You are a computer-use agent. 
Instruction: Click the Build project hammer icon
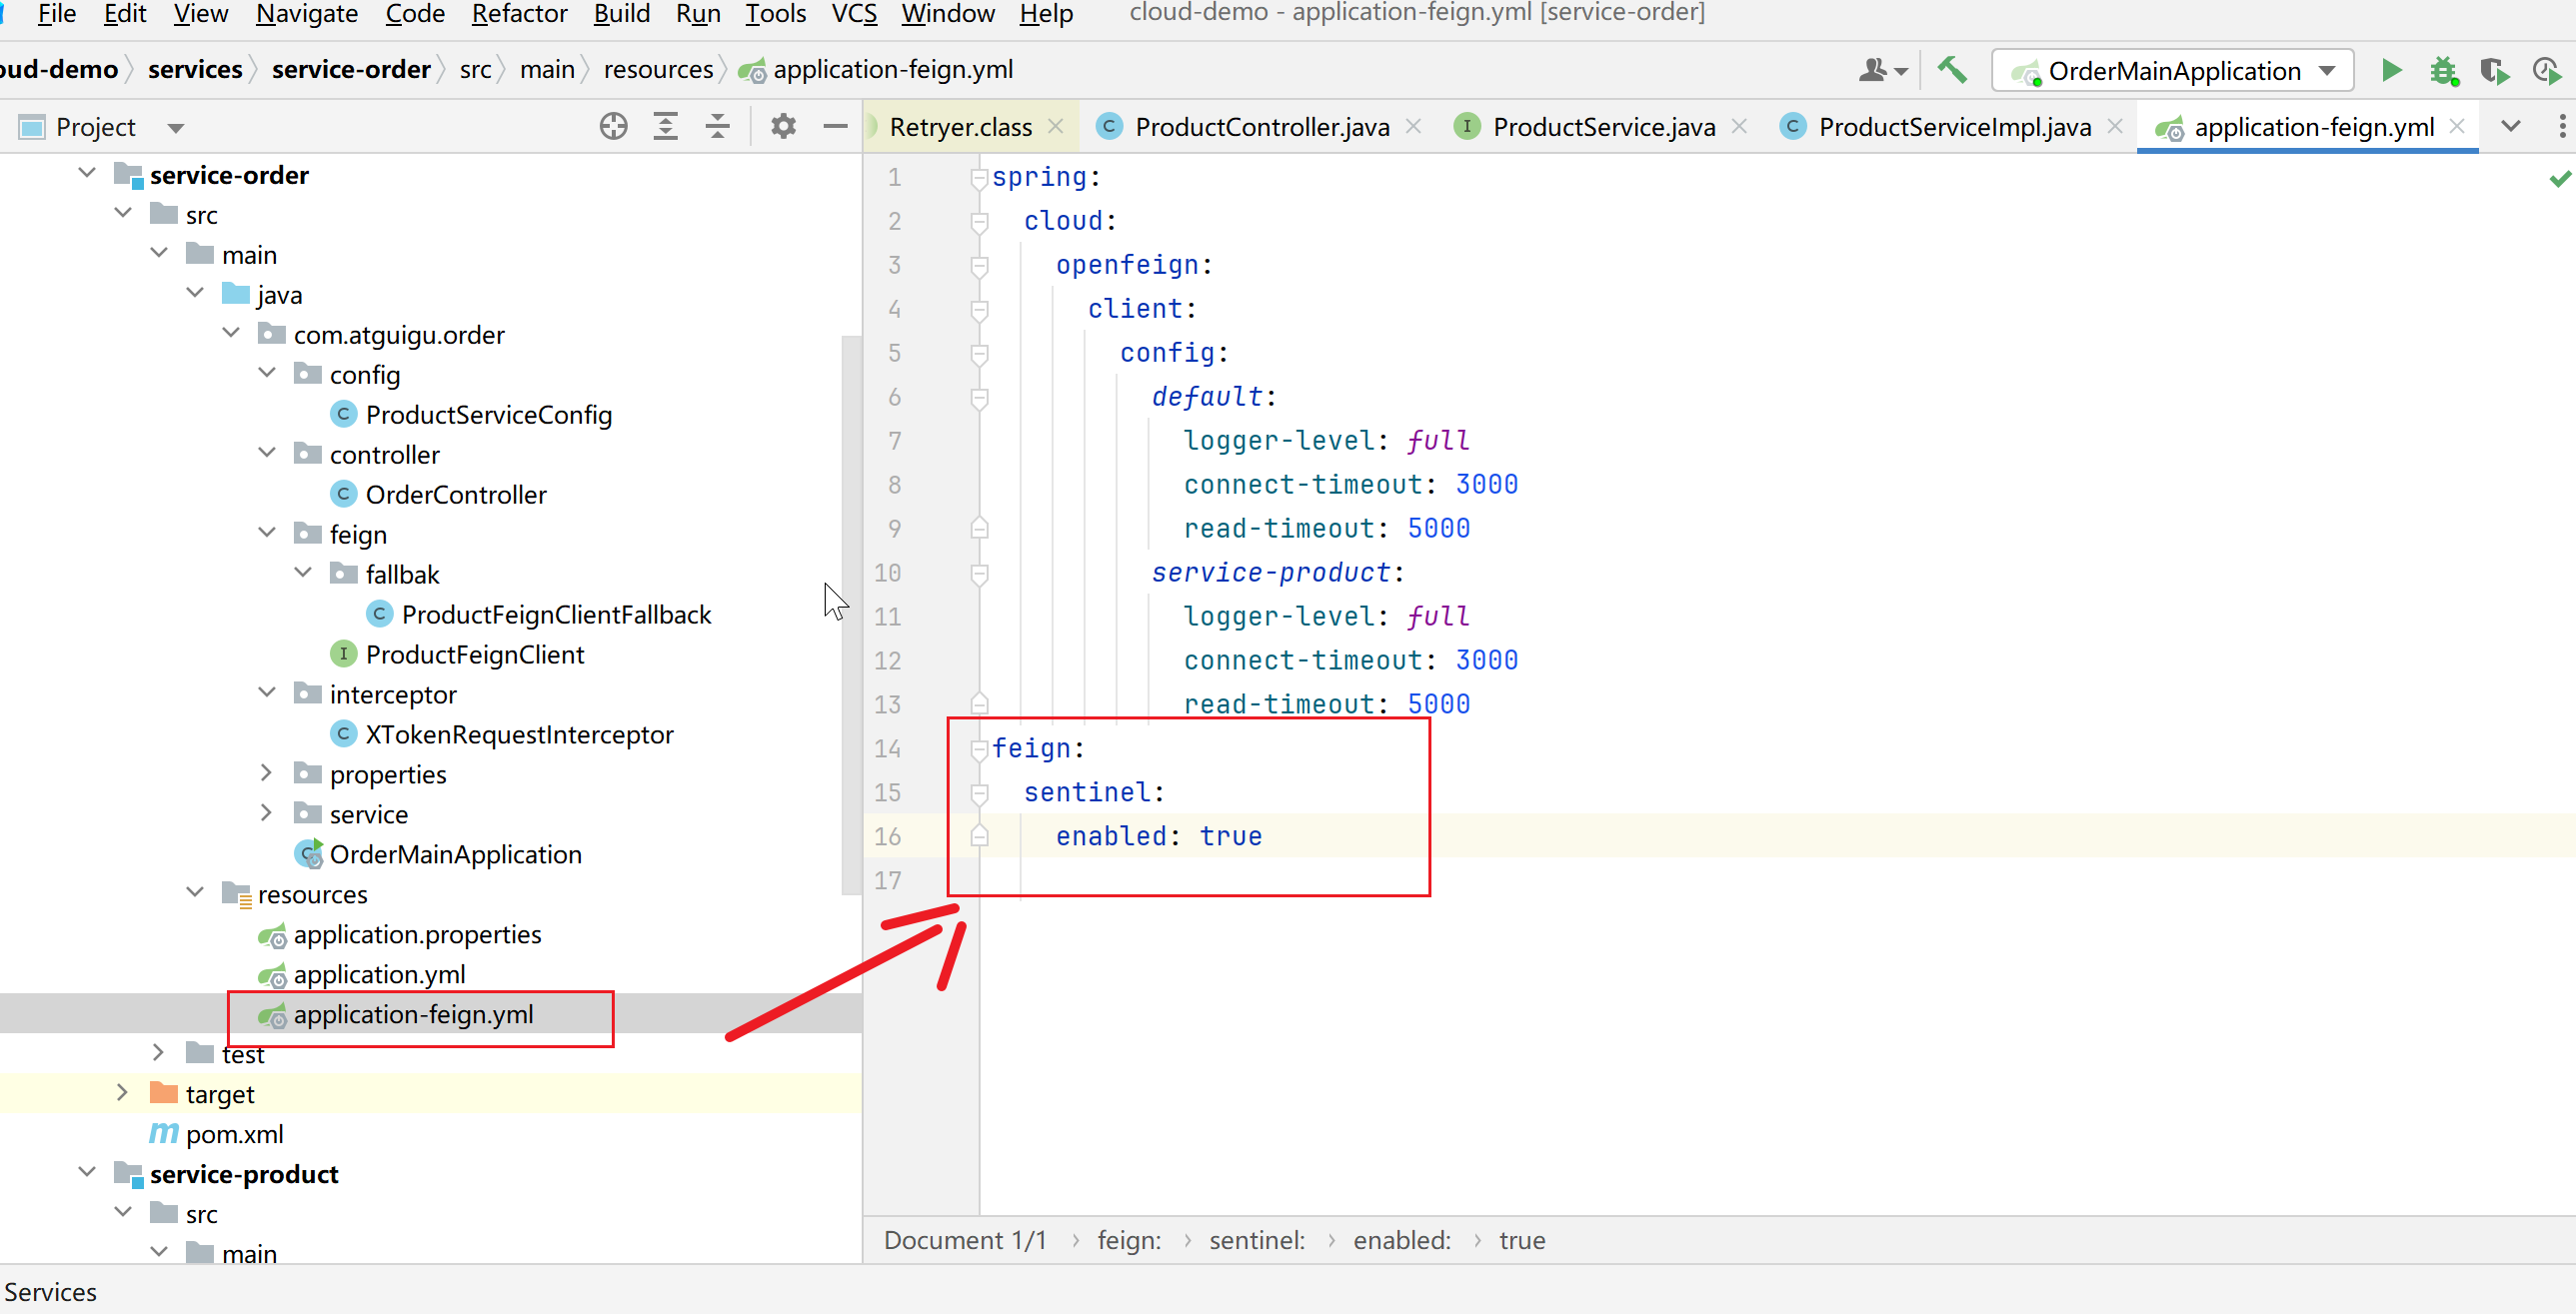pyautogui.click(x=1951, y=70)
